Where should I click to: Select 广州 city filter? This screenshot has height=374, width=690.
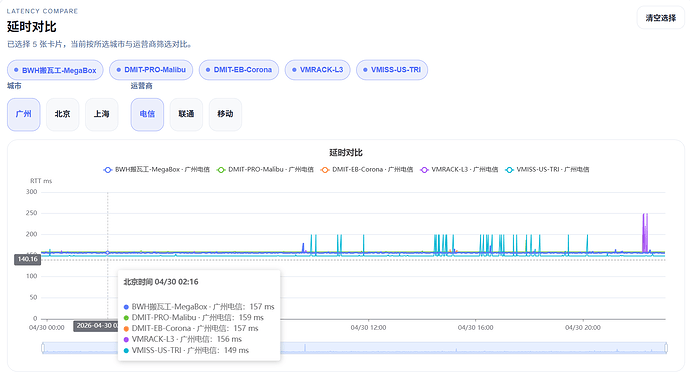coord(23,114)
